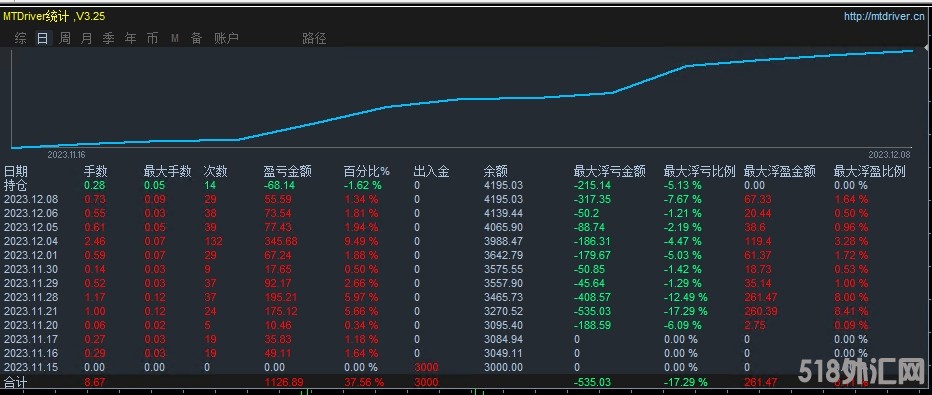Click max lots 0.12 on 2023.11.28

pos(155,297)
